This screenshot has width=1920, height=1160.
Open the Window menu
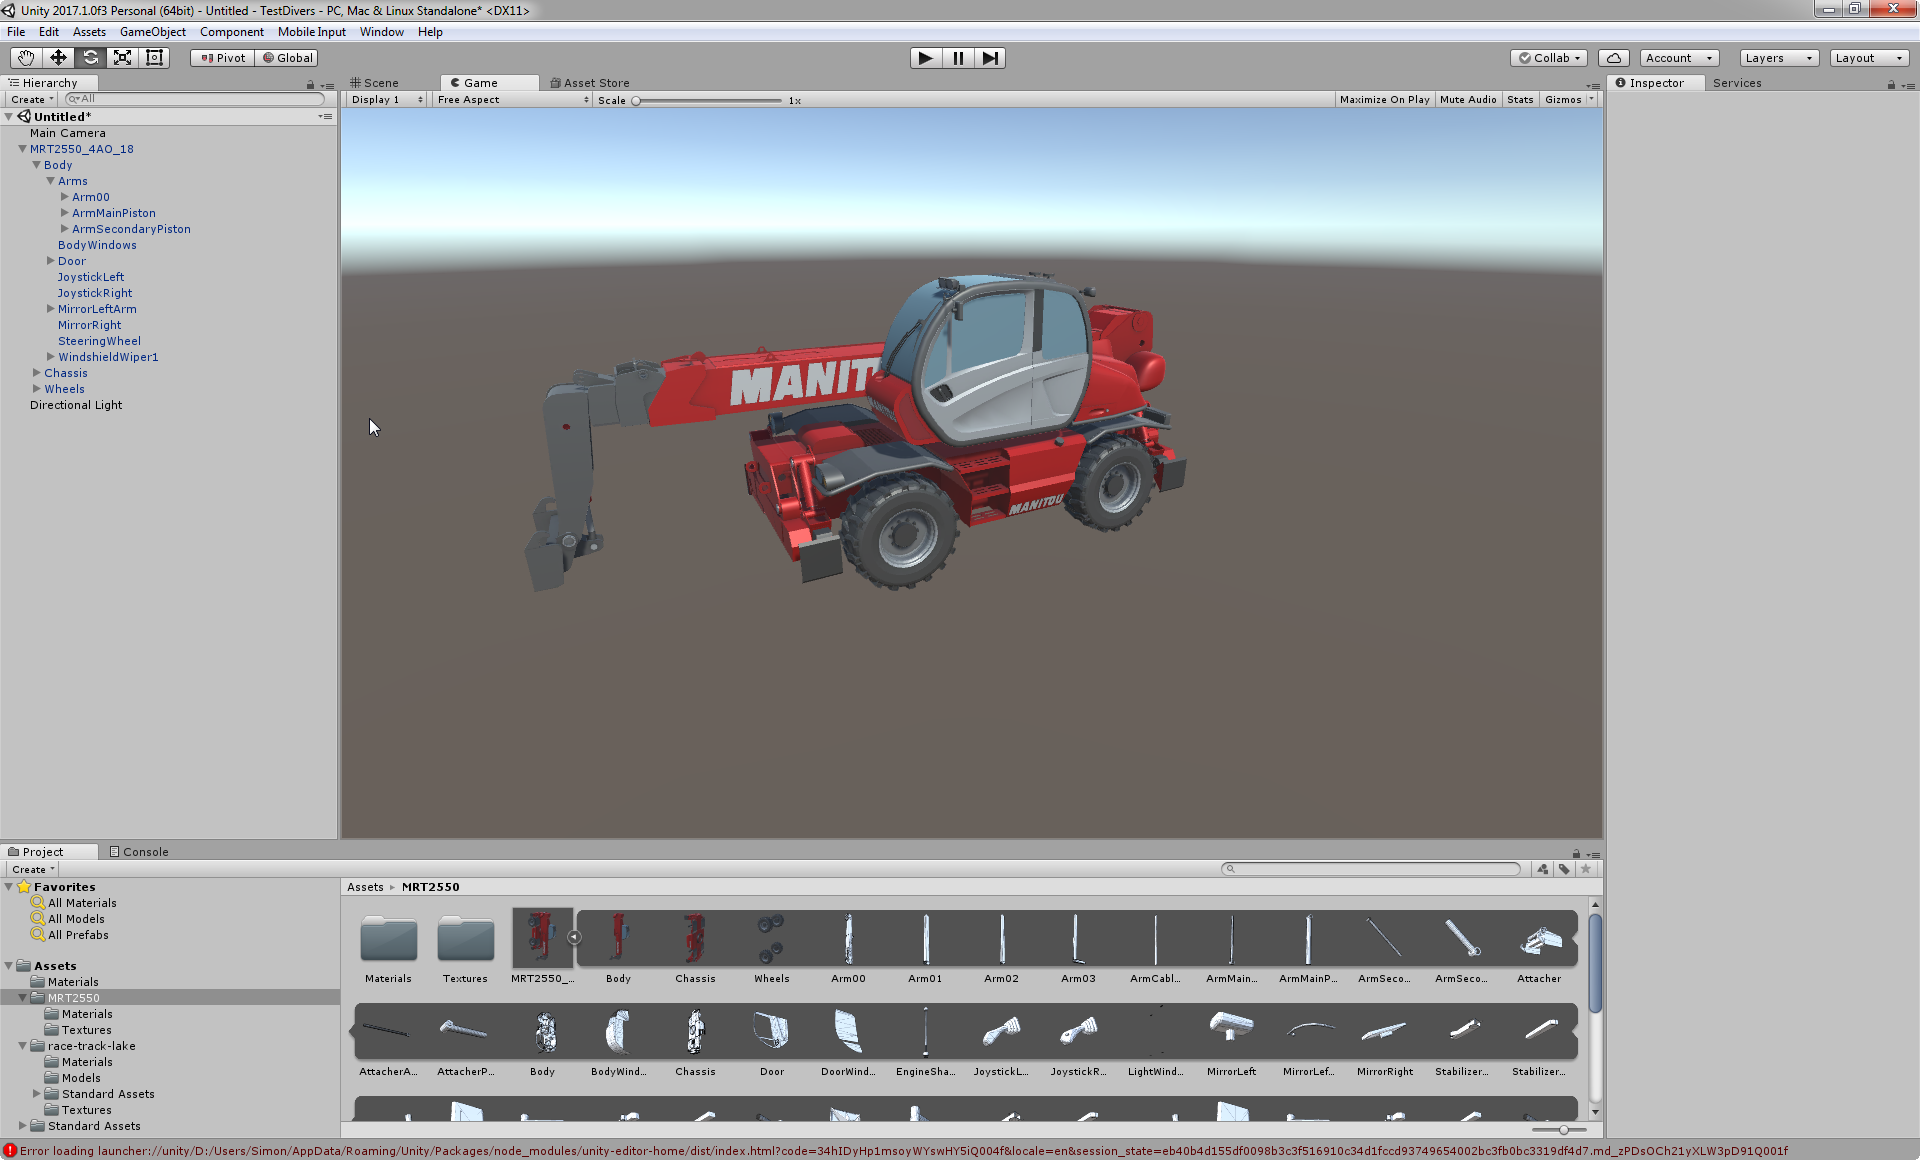[381, 32]
